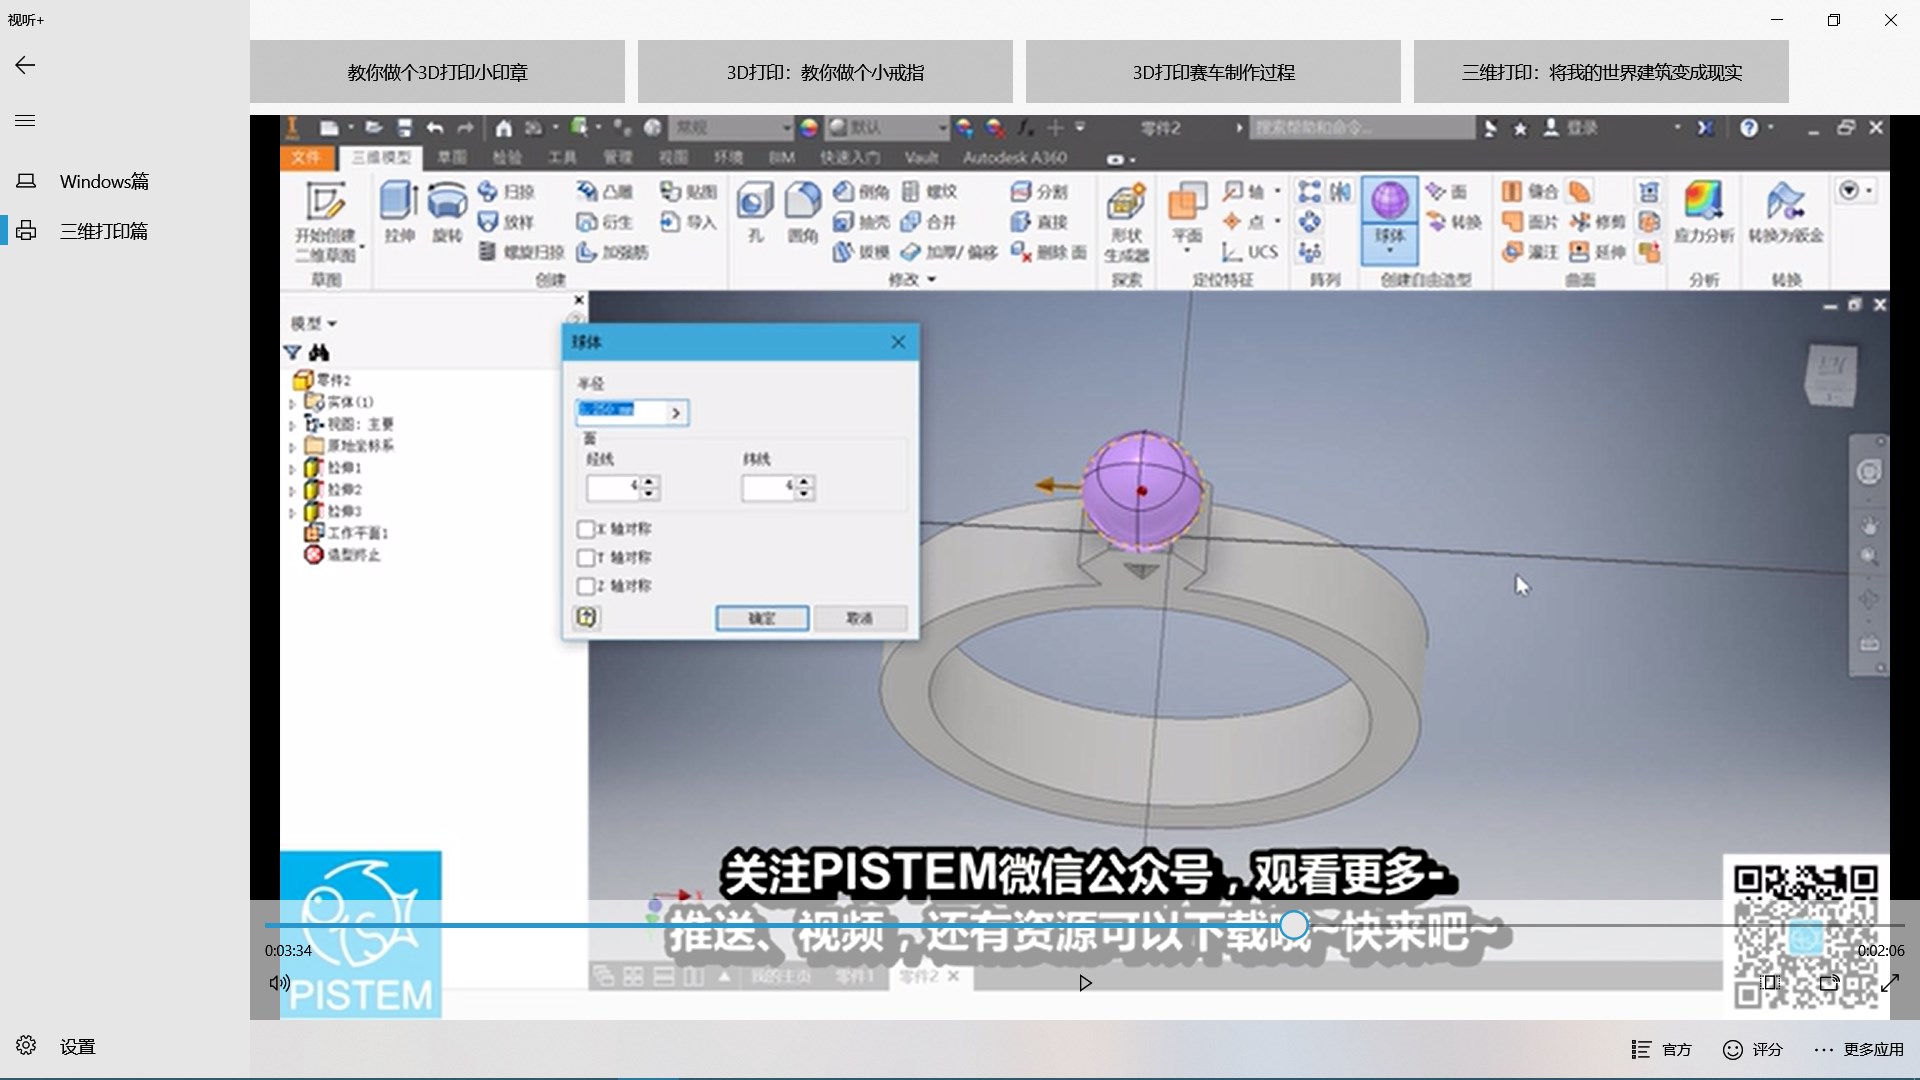Mute the video with speaker icon

click(x=279, y=983)
